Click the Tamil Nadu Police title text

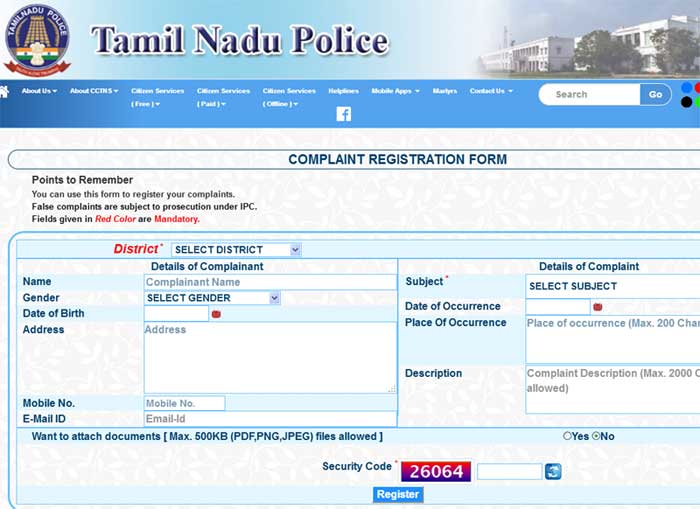[240, 40]
